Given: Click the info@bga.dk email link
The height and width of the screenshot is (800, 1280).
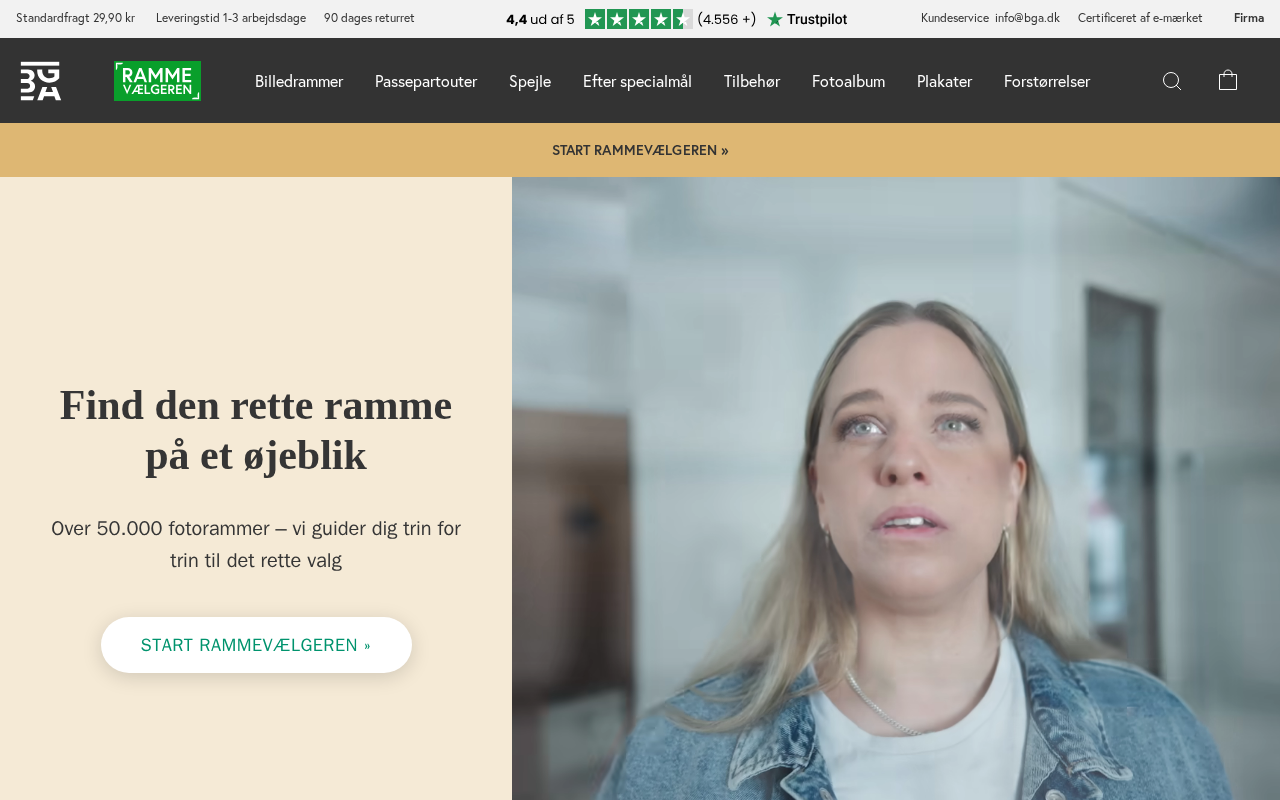Looking at the screenshot, I should tap(1027, 18).
